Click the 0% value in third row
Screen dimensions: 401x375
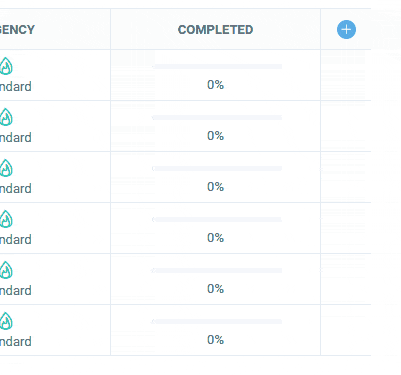point(215,187)
